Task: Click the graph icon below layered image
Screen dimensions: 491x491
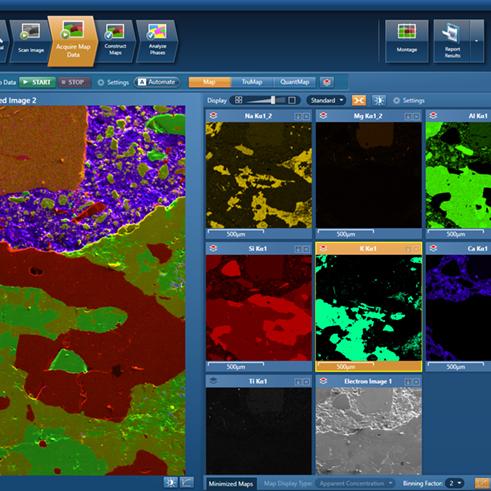Action: click(187, 482)
